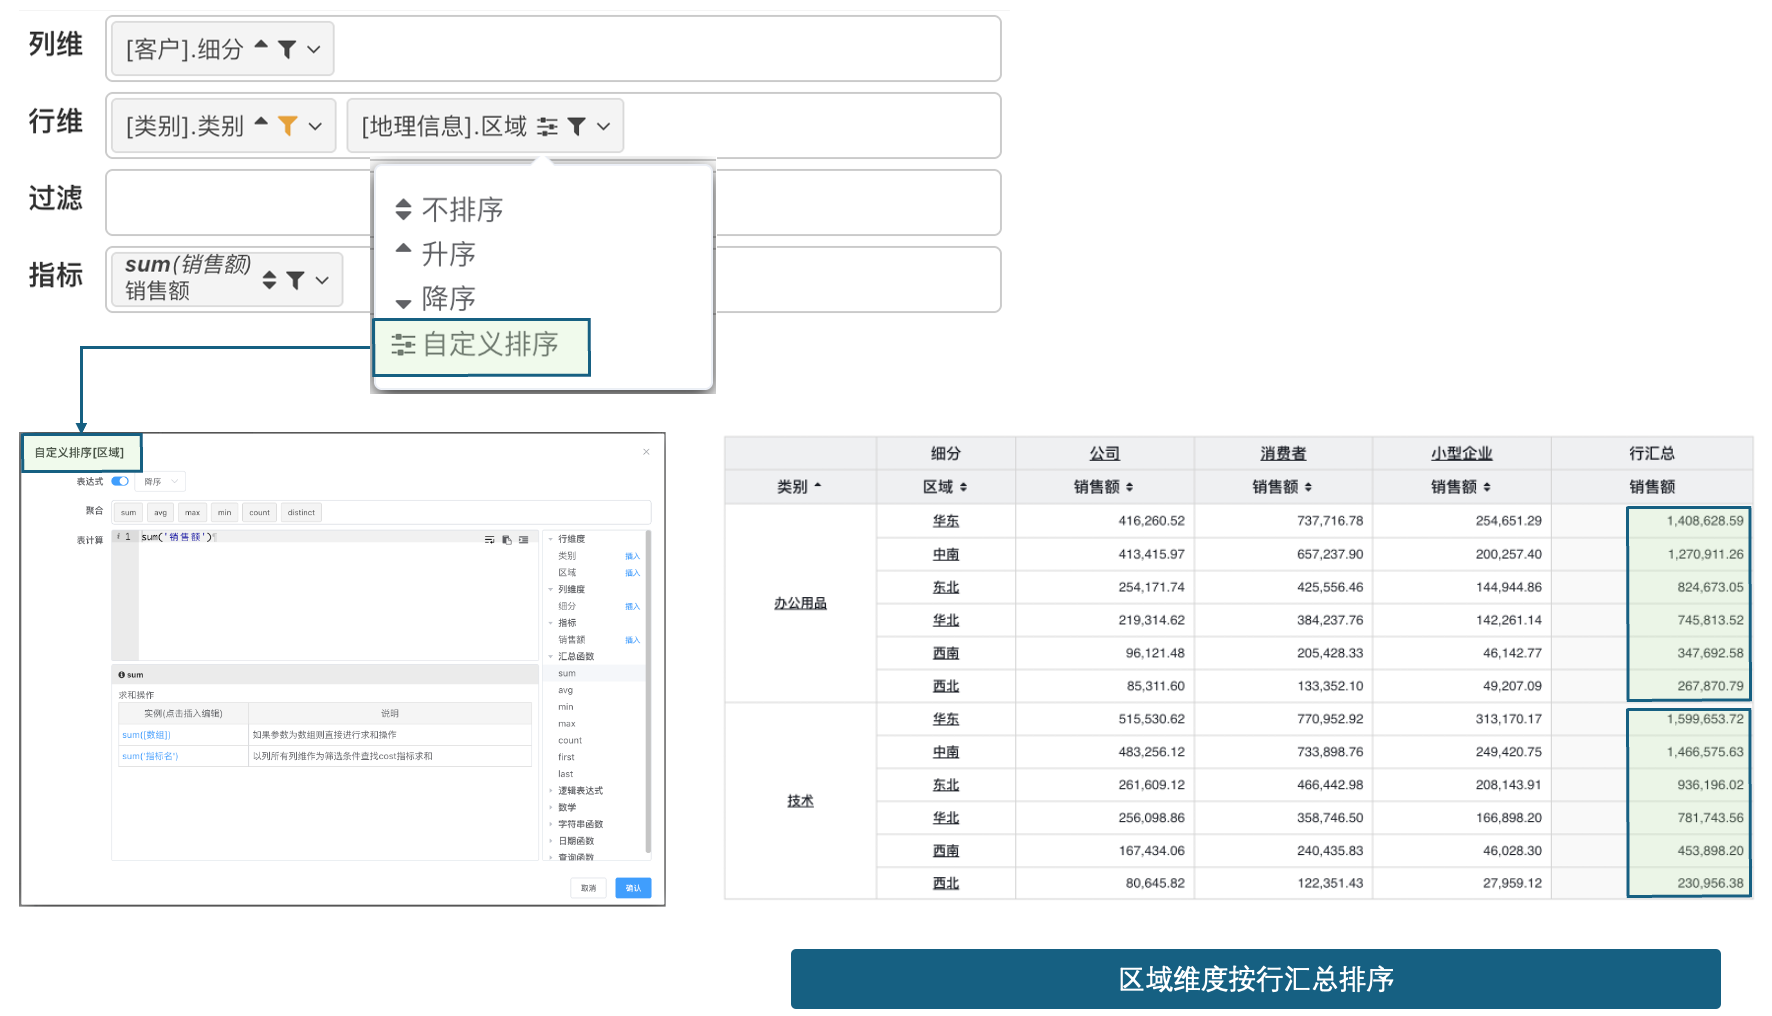Select last in function tree

566,774
